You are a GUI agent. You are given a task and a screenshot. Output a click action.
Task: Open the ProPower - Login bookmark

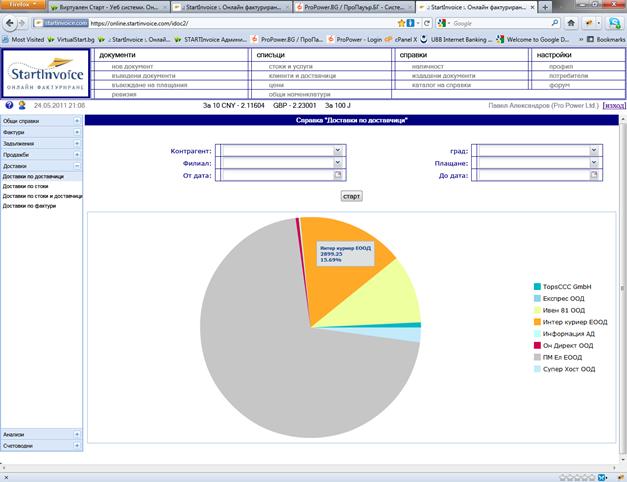coord(354,39)
